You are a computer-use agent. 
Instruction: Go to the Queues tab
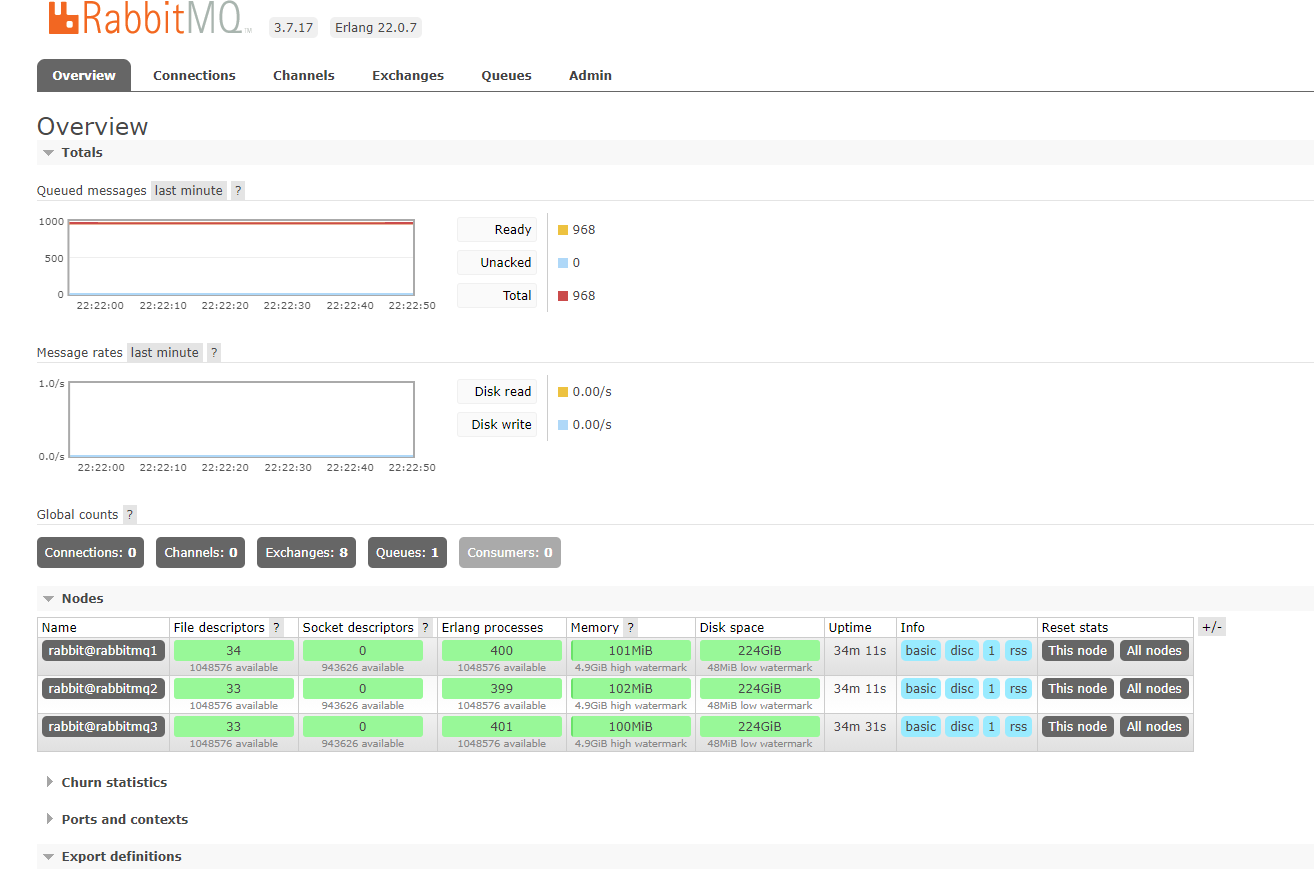(x=507, y=75)
